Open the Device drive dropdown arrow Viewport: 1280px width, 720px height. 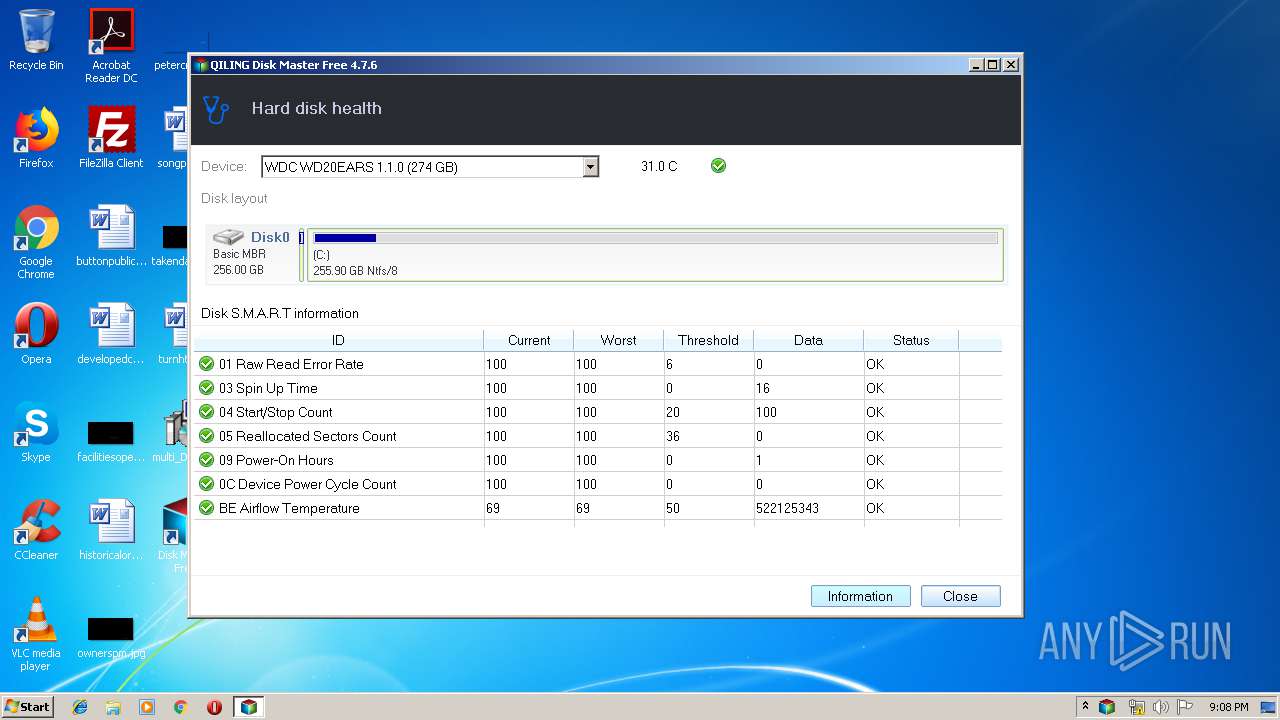click(590, 167)
